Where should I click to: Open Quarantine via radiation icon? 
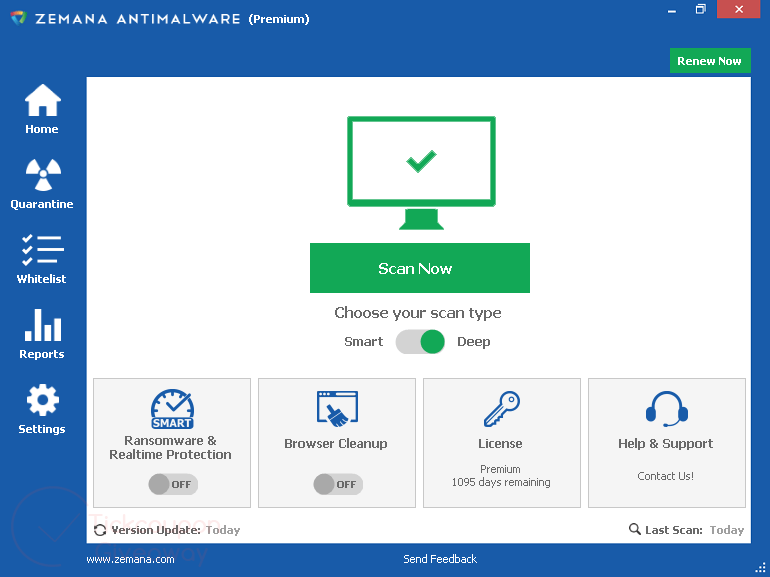point(43,174)
